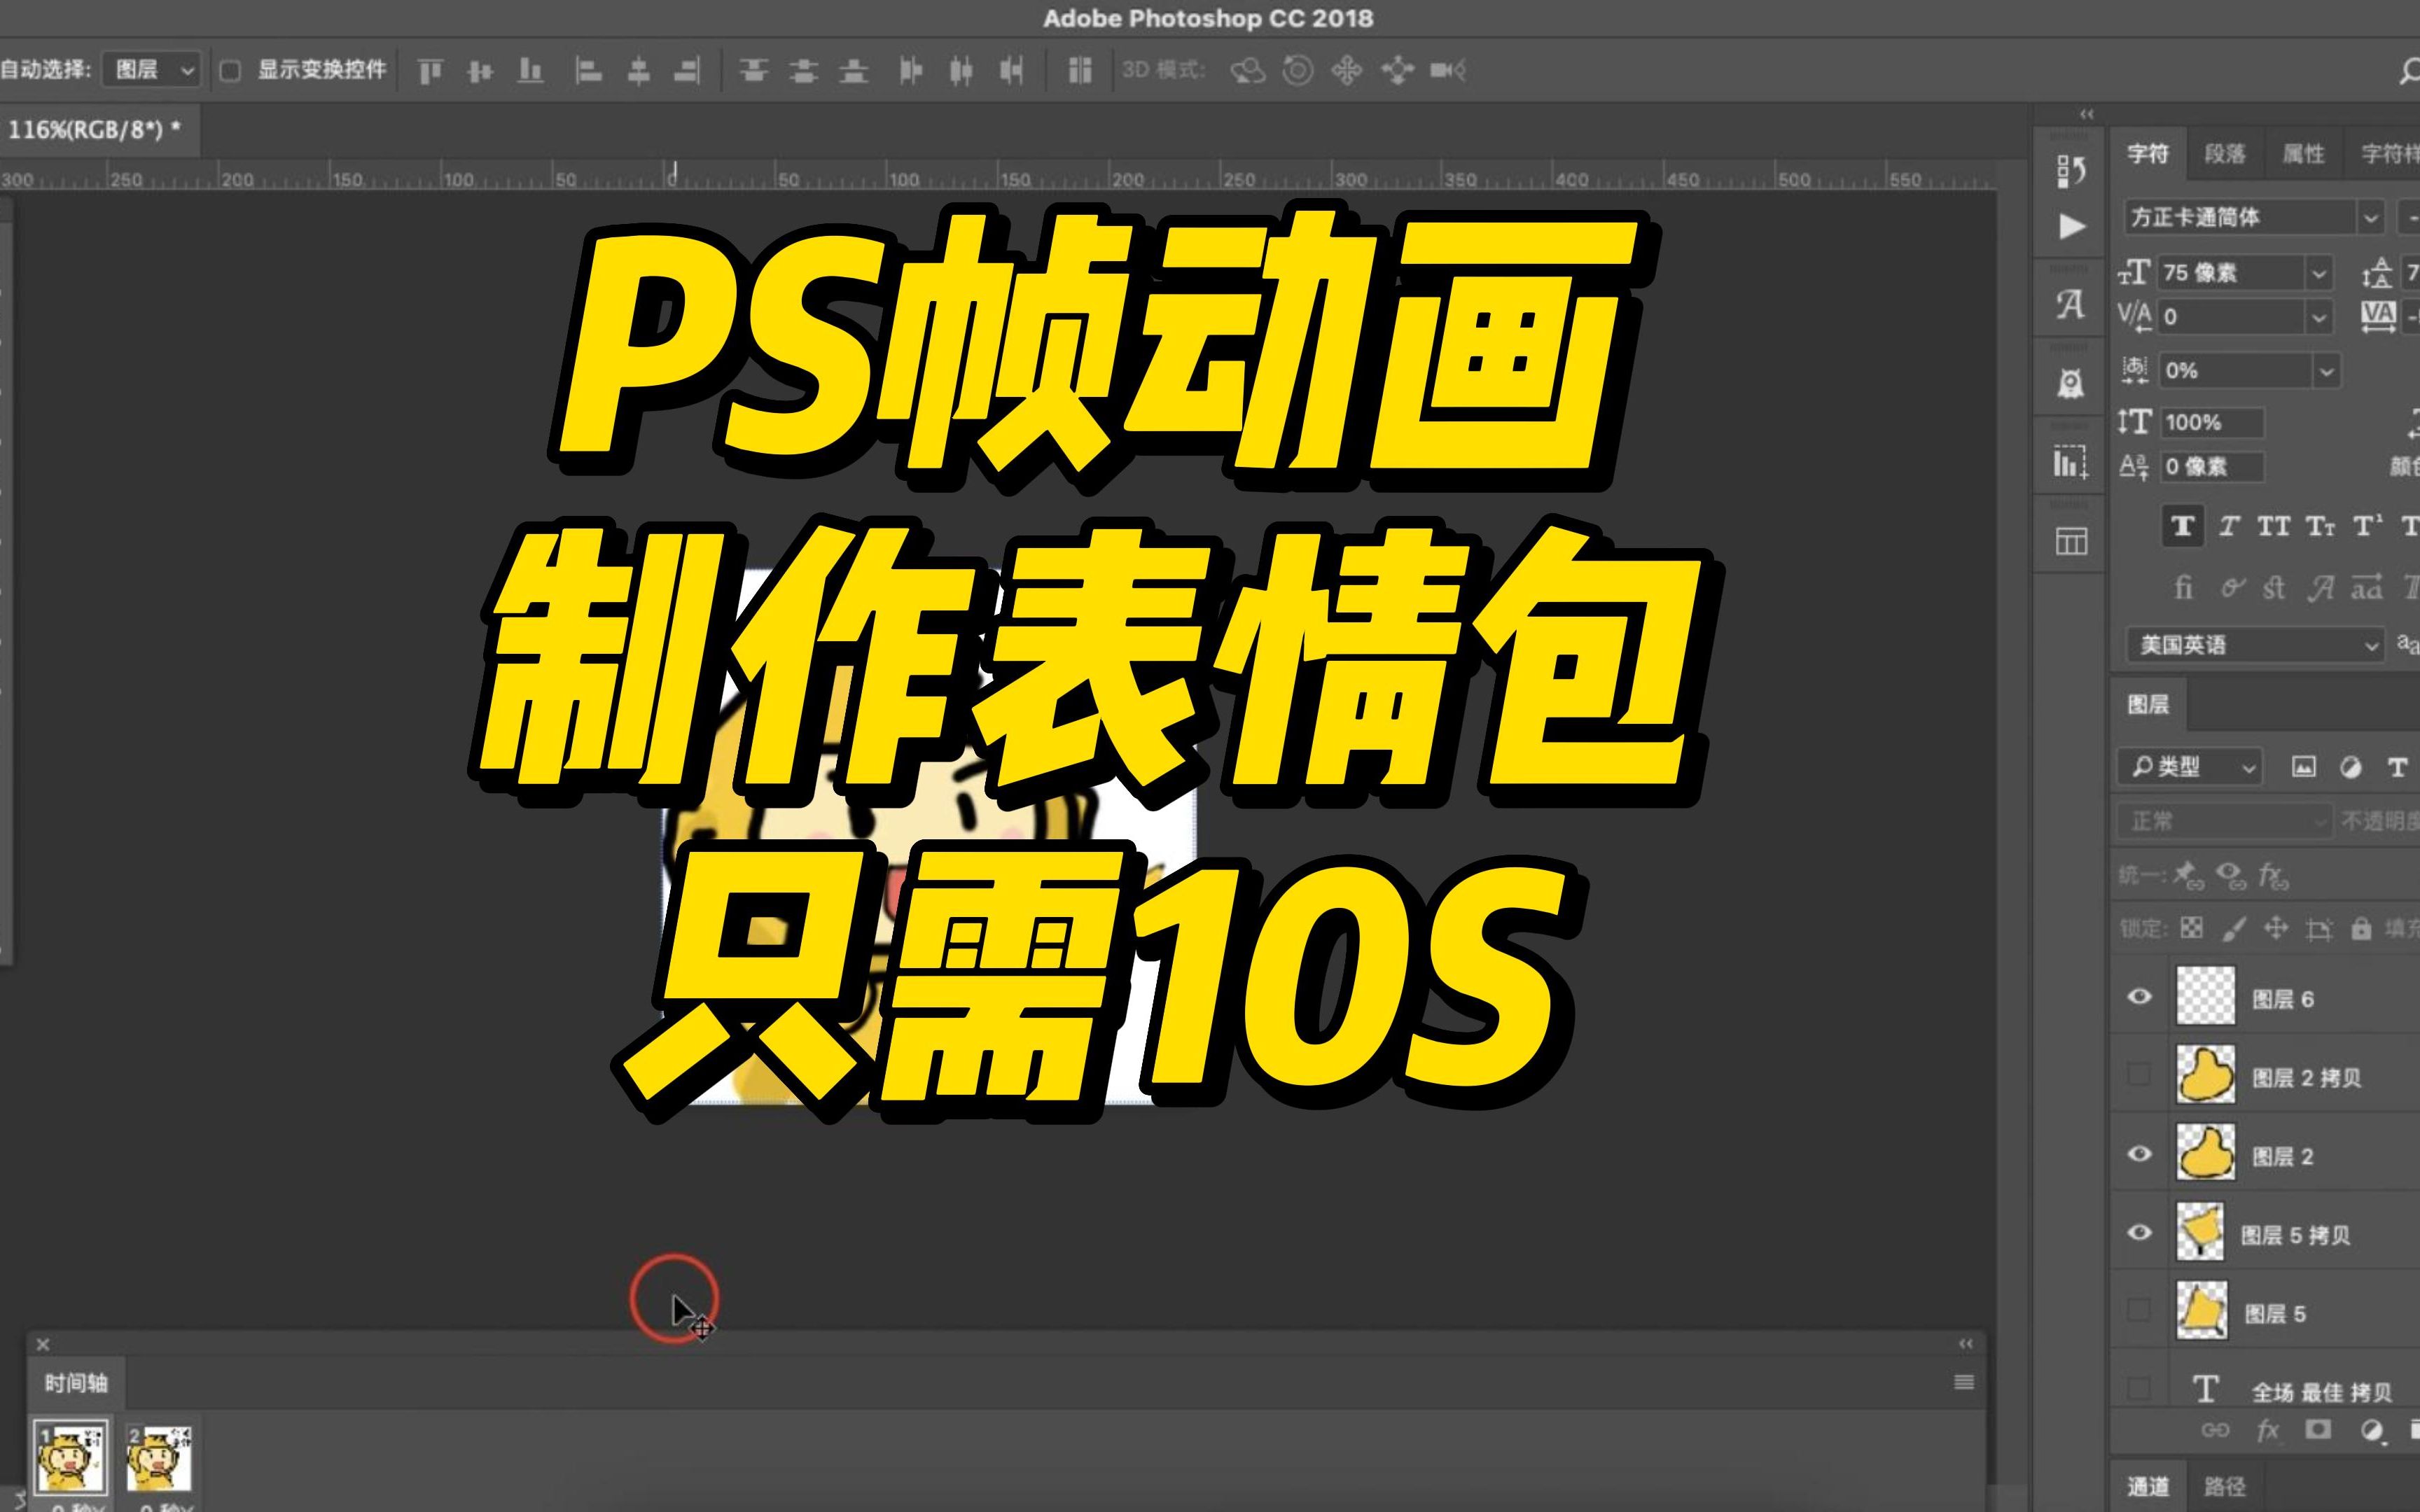
Task: Select the faux bold icon in Character panel
Action: click(x=2183, y=526)
